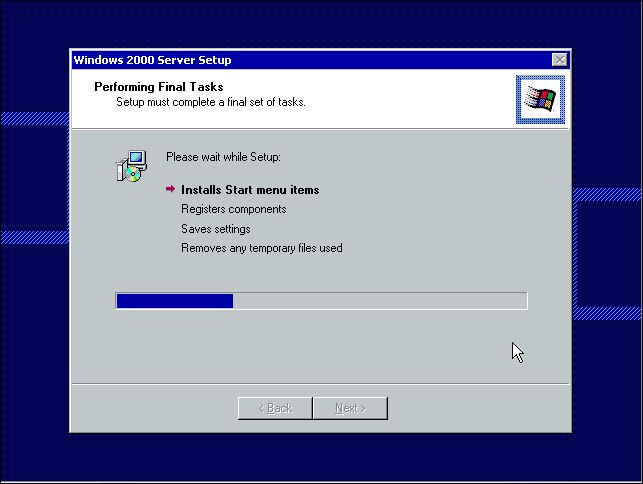Click the disabled Back button
Image resolution: width=643 pixels, height=484 pixels.
[x=275, y=408]
